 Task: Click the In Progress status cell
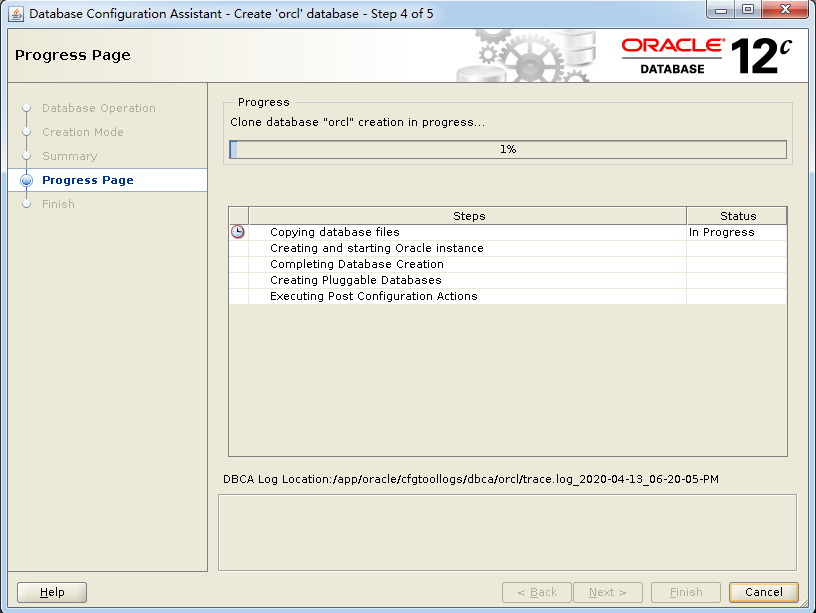point(737,232)
